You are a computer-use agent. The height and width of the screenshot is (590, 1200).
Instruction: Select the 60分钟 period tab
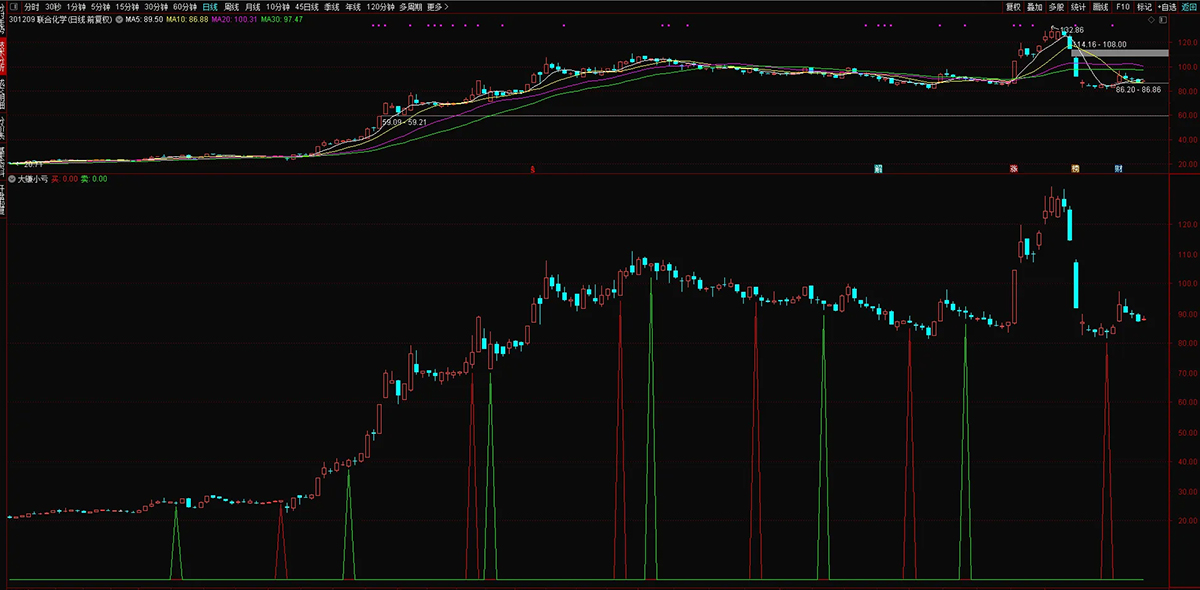pyautogui.click(x=186, y=6)
